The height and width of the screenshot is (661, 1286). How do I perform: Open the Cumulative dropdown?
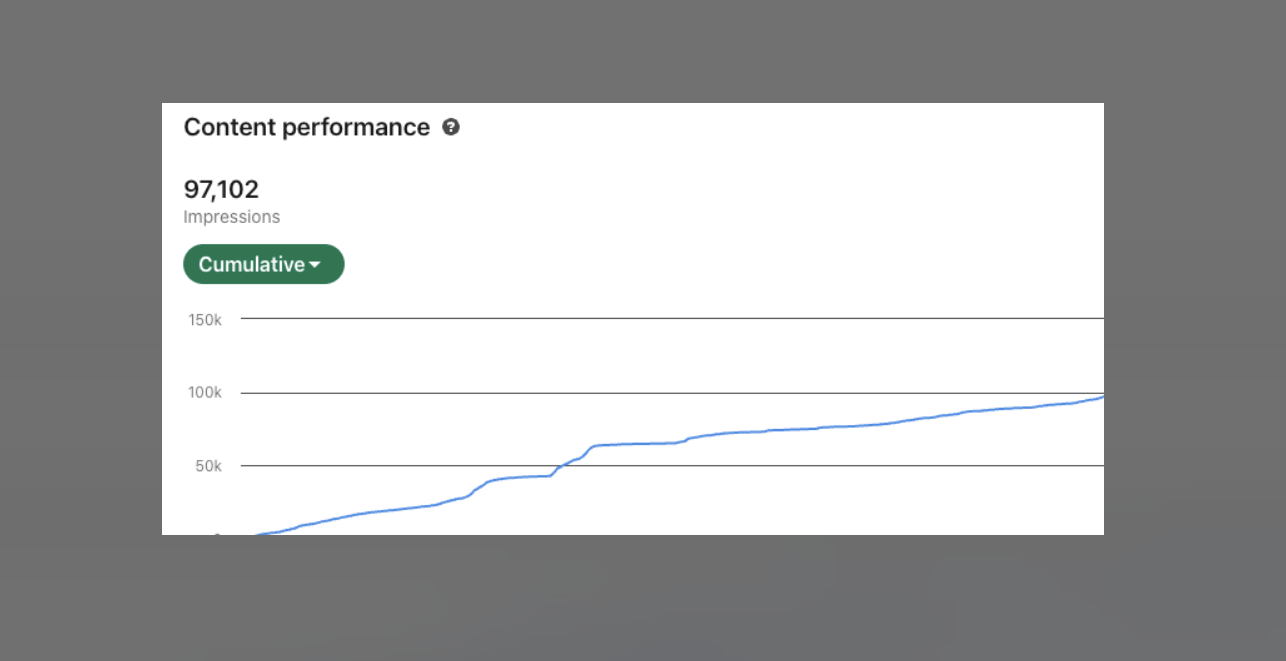(x=263, y=264)
